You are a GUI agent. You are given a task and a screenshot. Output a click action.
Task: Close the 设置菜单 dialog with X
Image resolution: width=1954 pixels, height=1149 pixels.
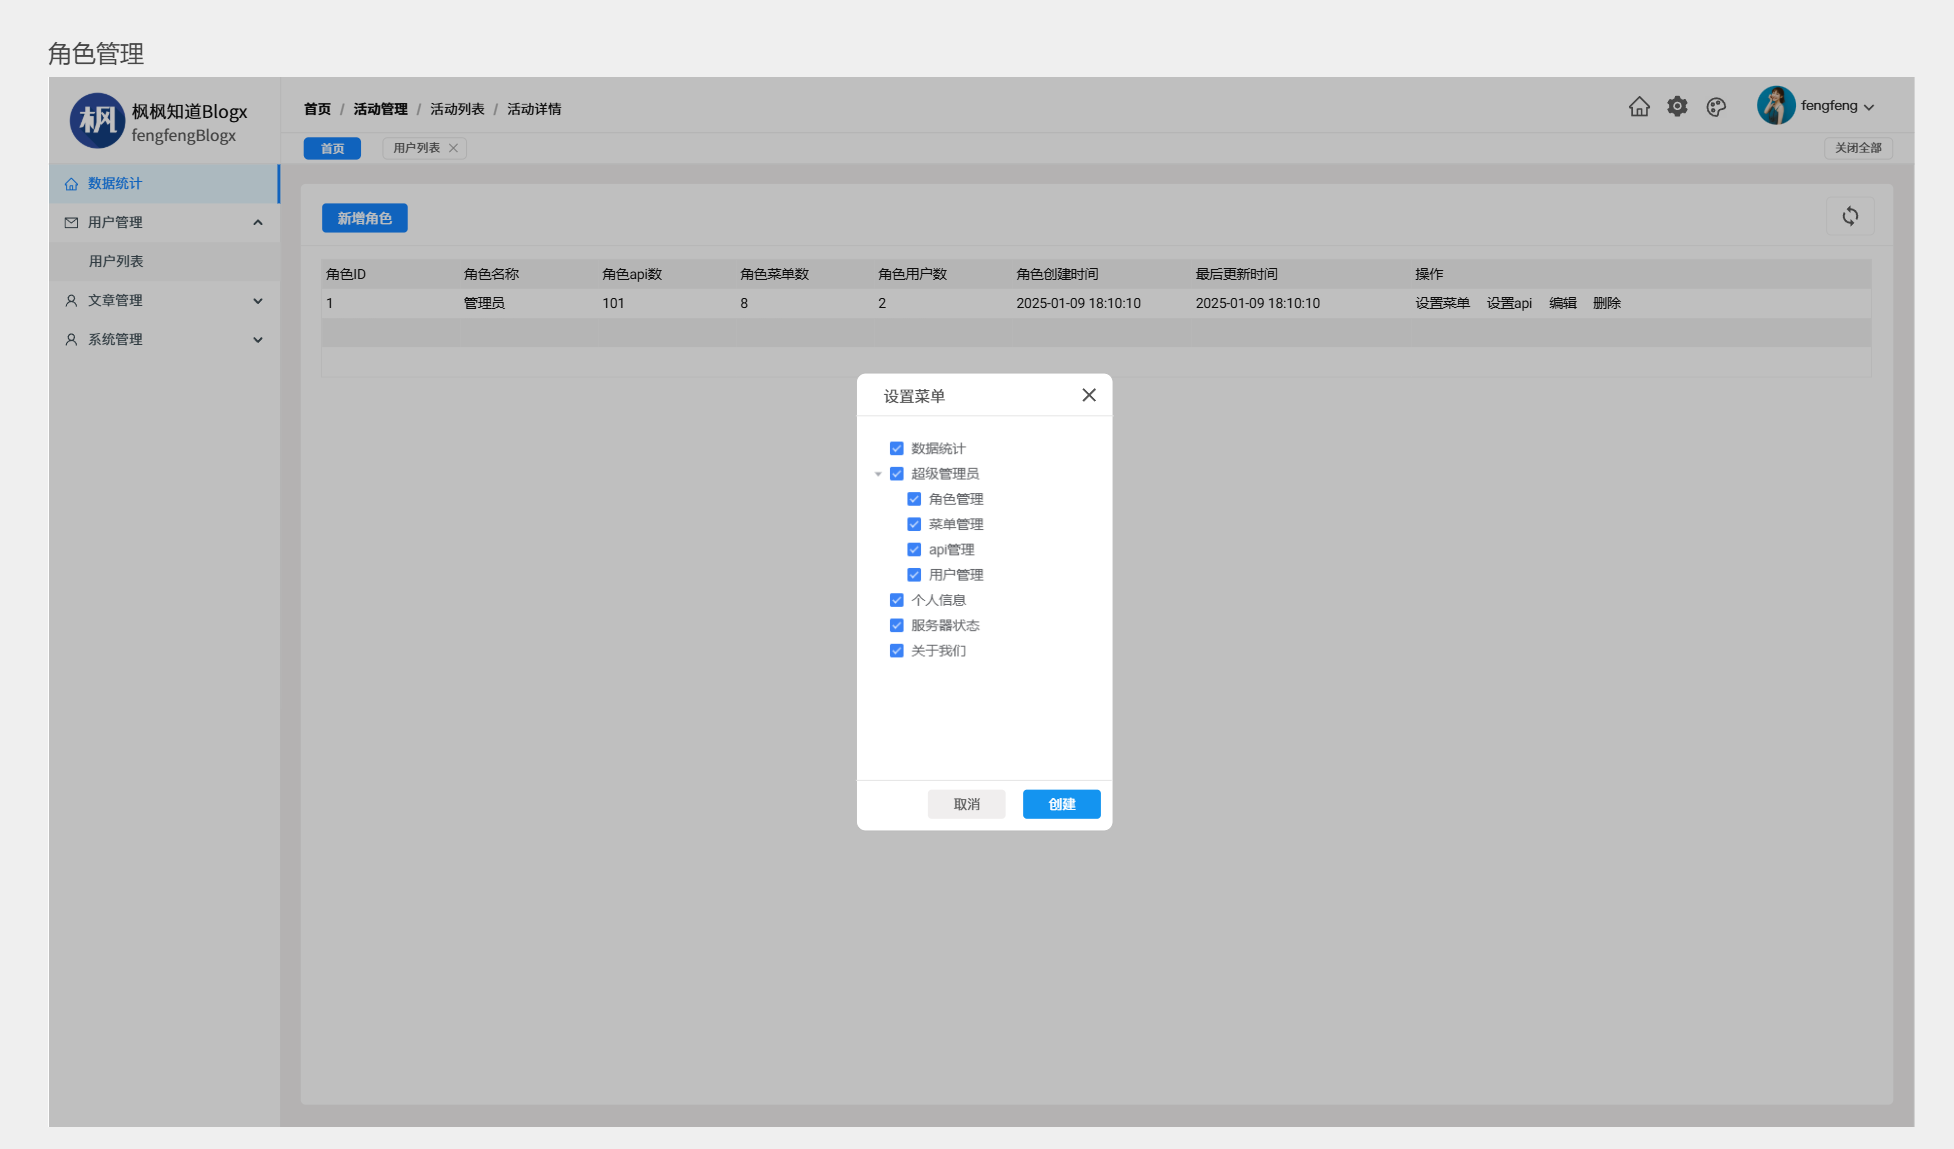pos(1088,395)
